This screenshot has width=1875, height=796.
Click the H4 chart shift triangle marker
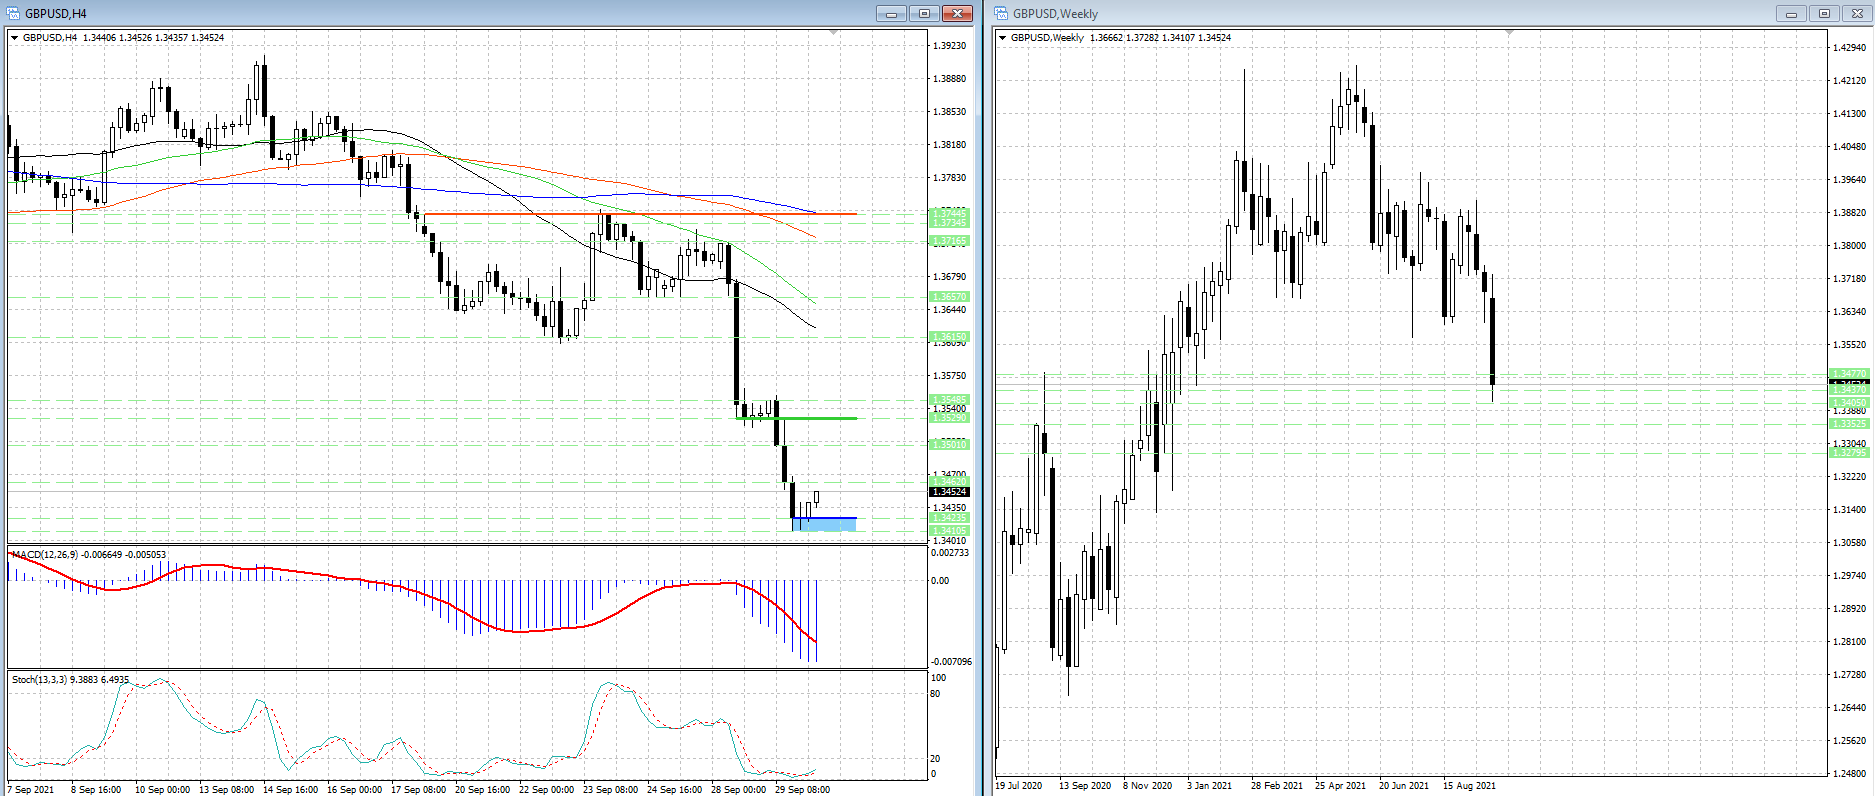tap(833, 33)
